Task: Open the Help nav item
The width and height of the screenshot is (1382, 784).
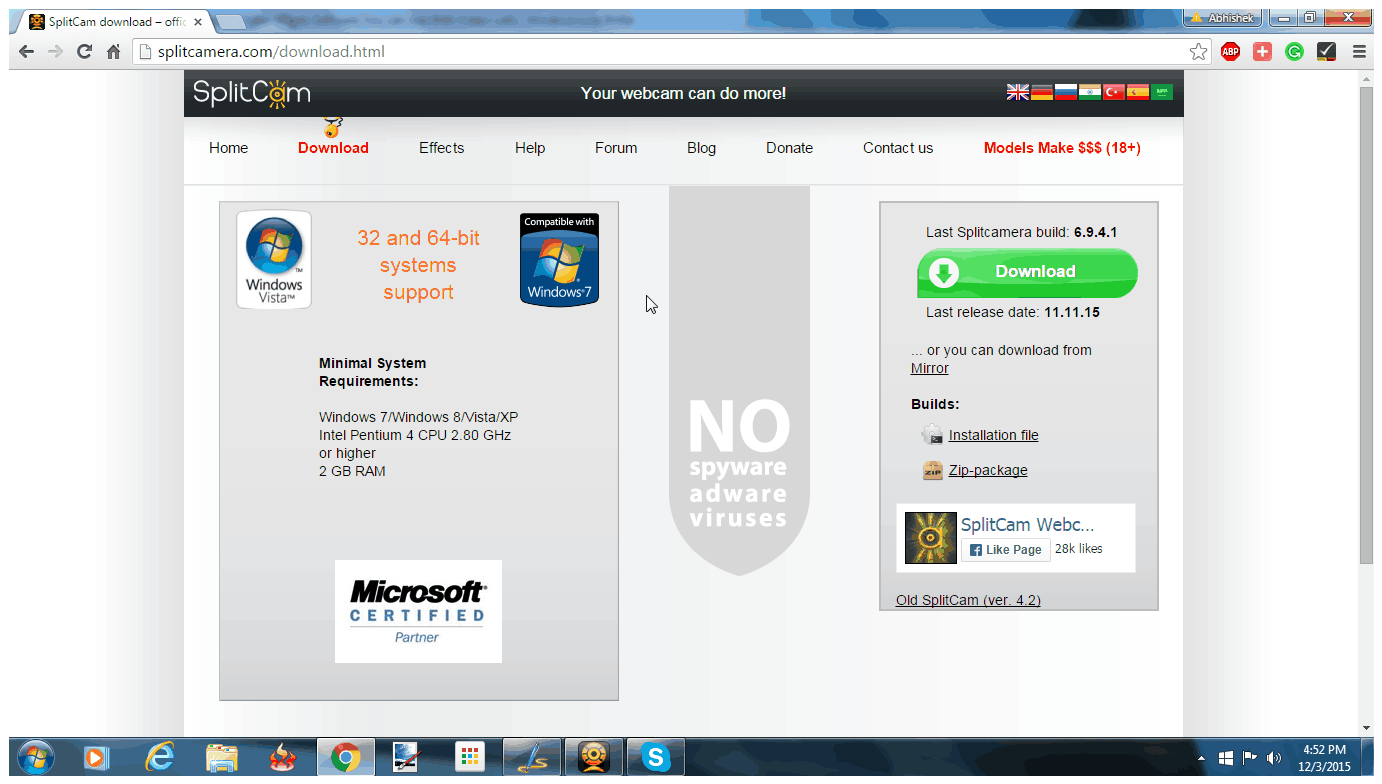Action: click(530, 148)
